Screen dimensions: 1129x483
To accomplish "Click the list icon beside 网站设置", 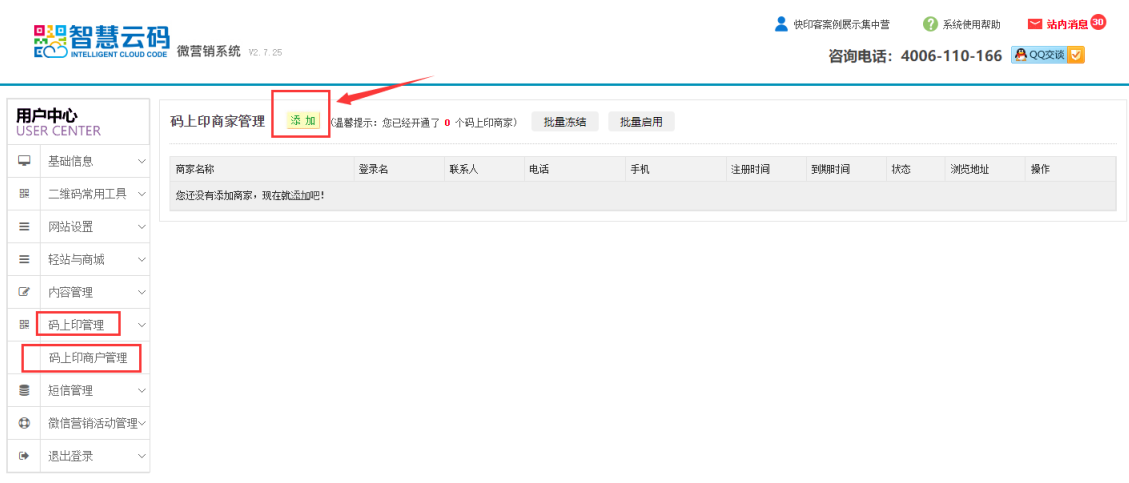I will [24, 227].
